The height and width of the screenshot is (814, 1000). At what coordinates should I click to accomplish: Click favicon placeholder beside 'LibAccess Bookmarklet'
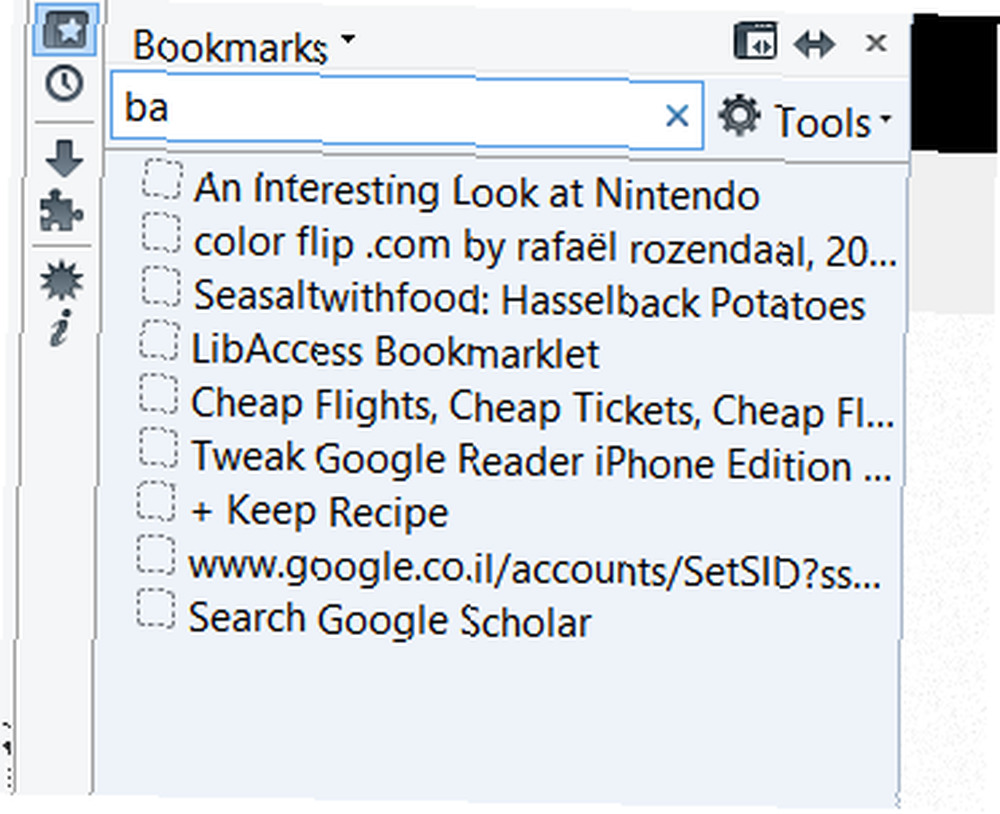[x=159, y=339]
